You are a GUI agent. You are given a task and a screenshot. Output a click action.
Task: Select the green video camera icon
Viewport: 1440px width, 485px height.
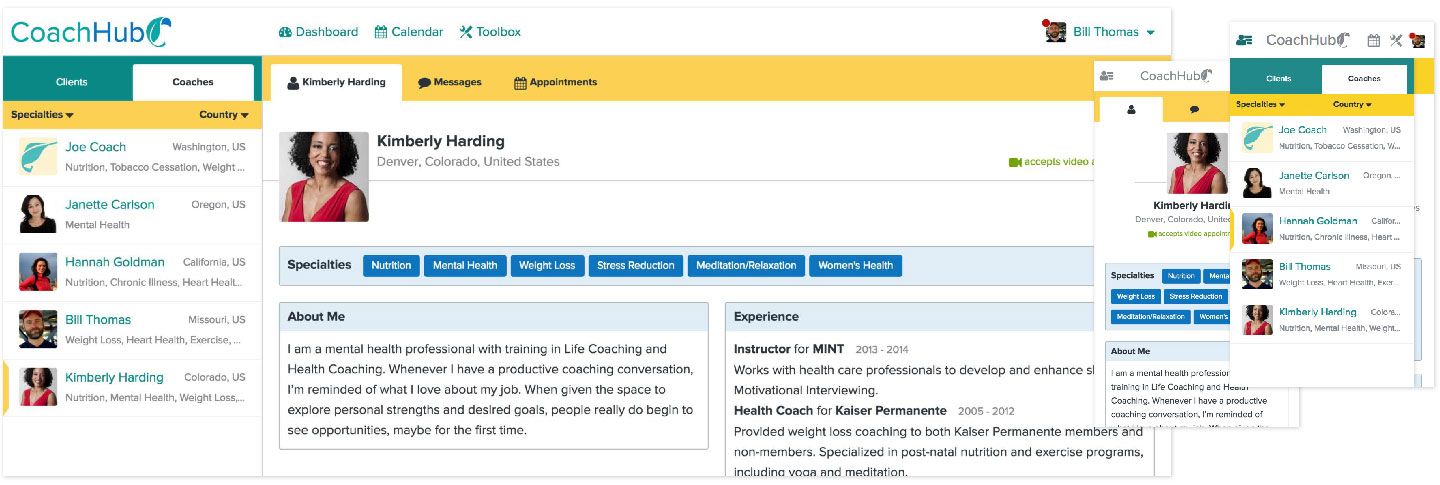coord(1015,162)
